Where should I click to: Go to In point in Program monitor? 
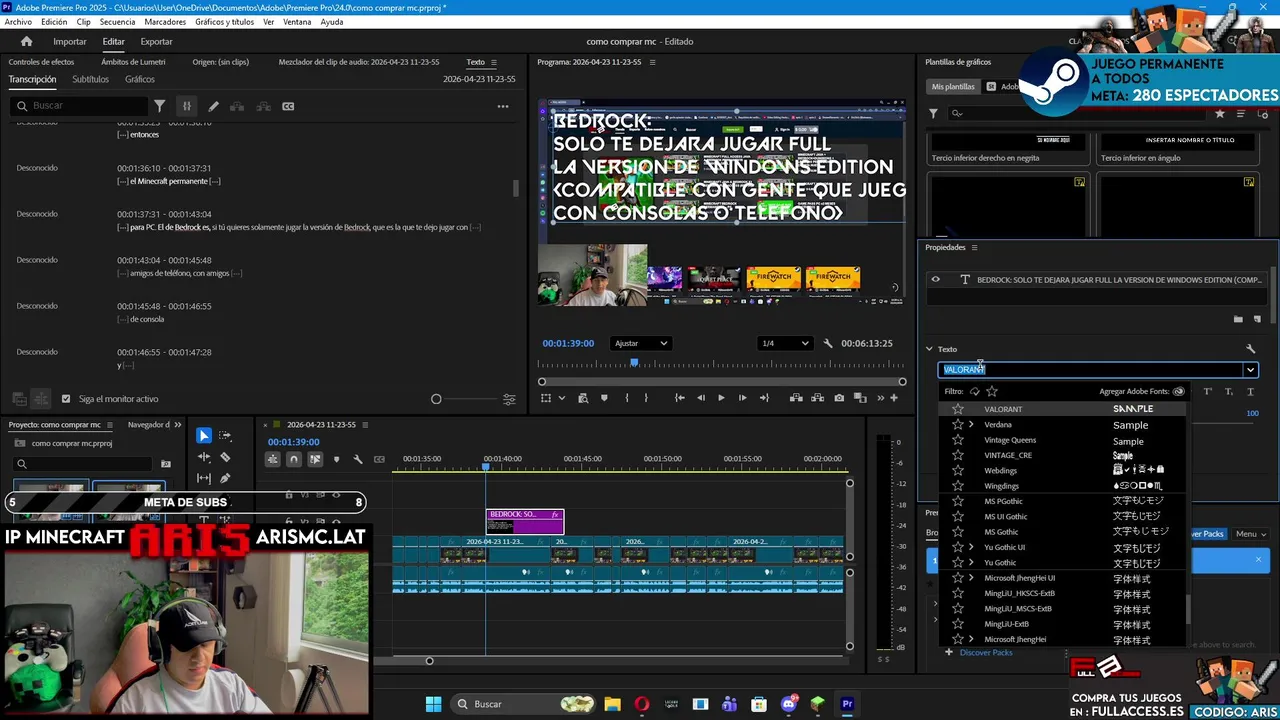point(680,398)
